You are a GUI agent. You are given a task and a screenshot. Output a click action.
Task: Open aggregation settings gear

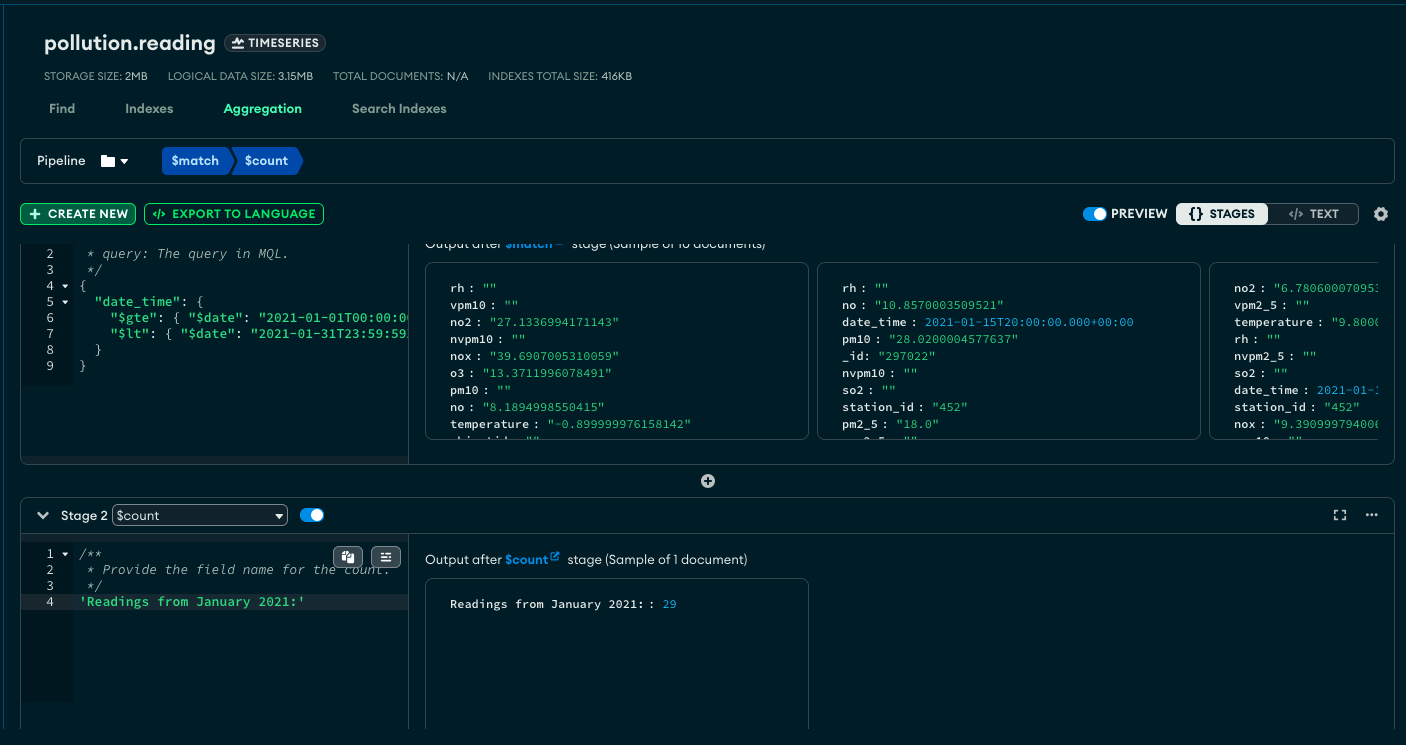click(x=1381, y=214)
